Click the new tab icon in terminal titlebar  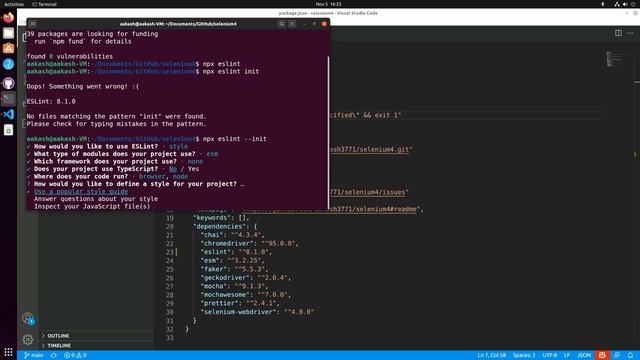click(33, 24)
